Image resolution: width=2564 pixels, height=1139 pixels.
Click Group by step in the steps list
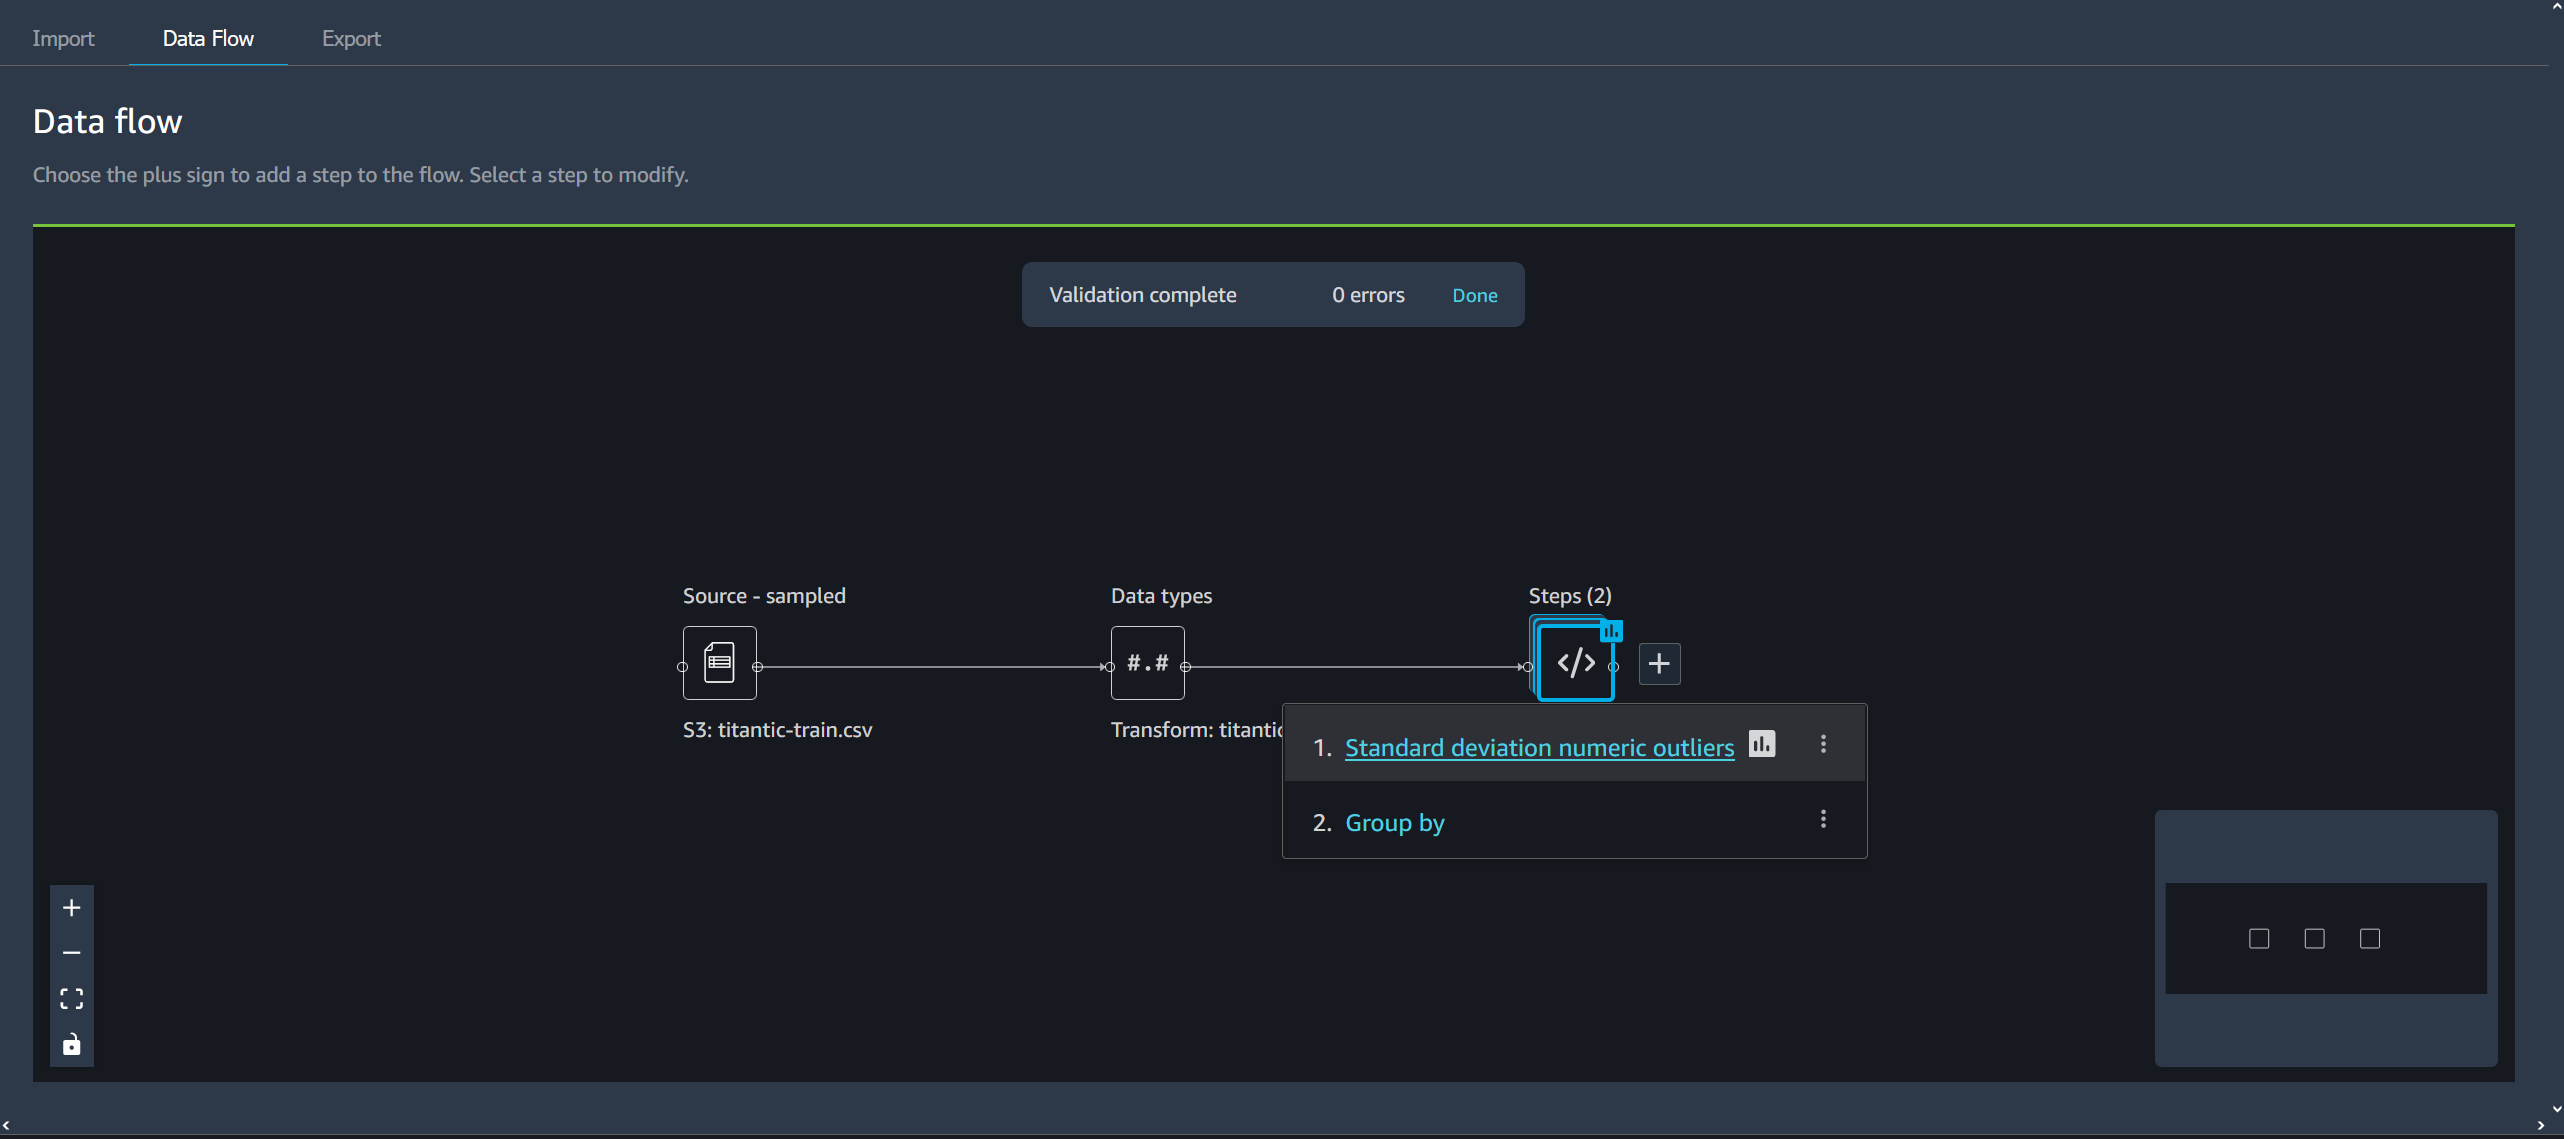tap(1393, 822)
